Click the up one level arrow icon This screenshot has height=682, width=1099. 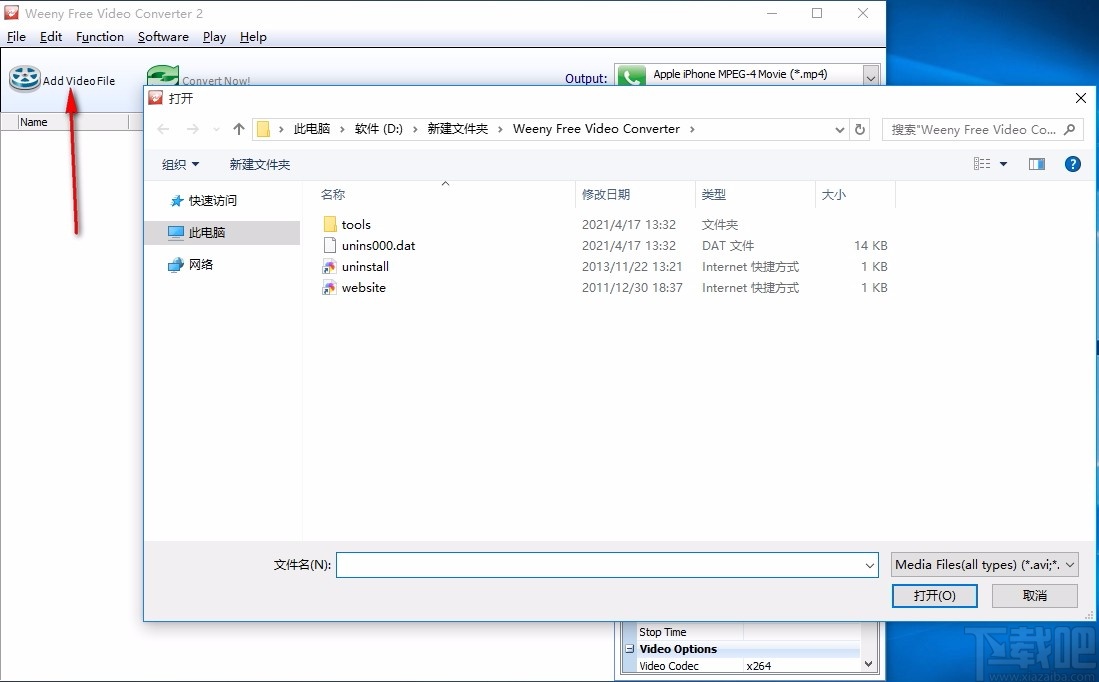[x=238, y=128]
